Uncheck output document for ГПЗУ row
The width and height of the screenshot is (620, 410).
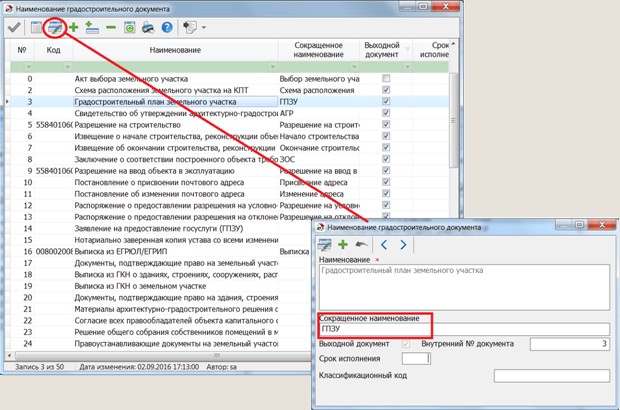pyautogui.click(x=386, y=102)
